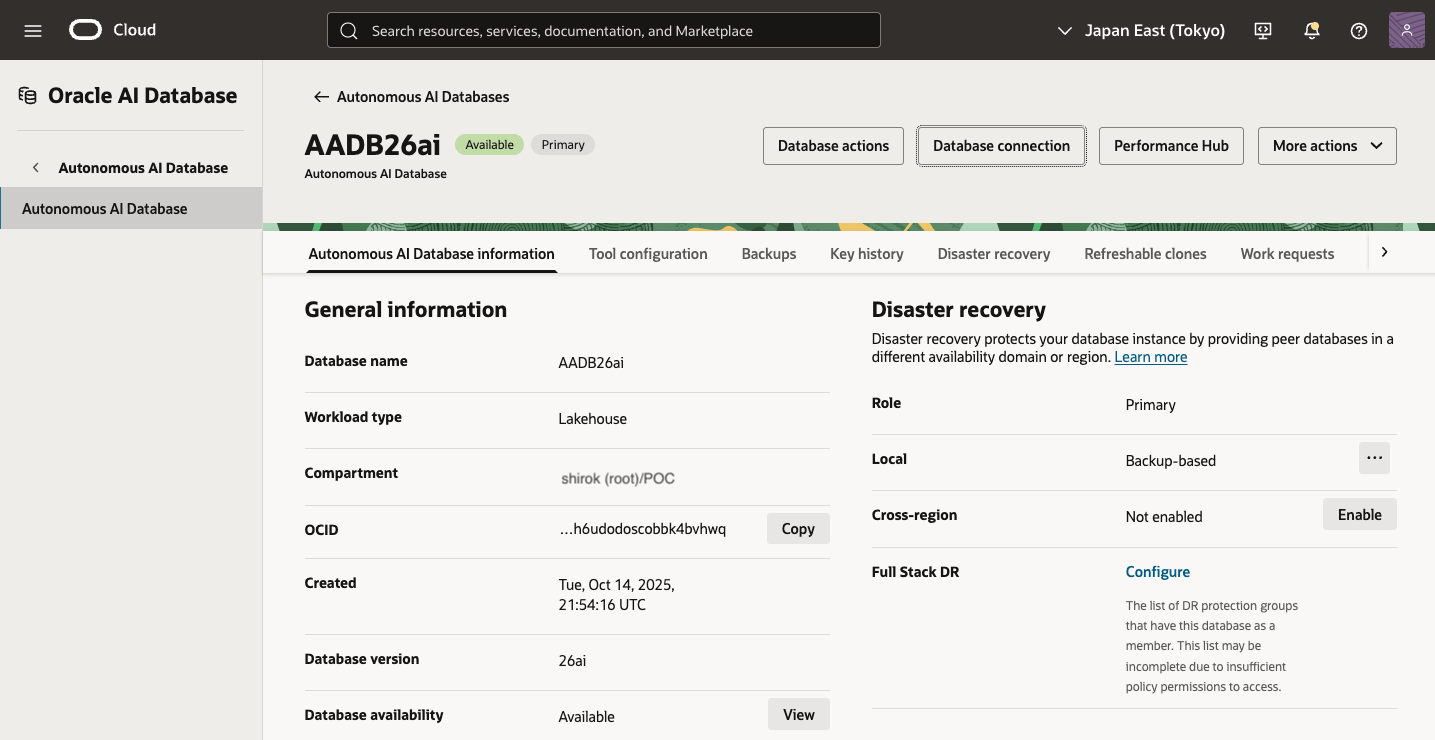Enable cross-region disaster recovery
This screenshot has width=1435, height=740.
pyautogui.click(x=1359, y=515)
